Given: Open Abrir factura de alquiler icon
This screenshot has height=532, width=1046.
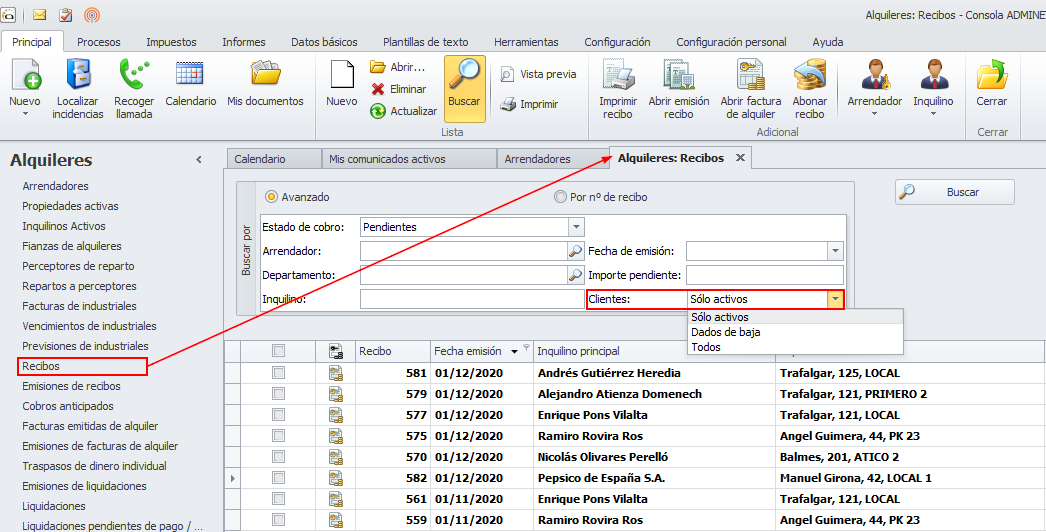Looking at the screenshot, I should pyautogui.click(x=750, y=77).
